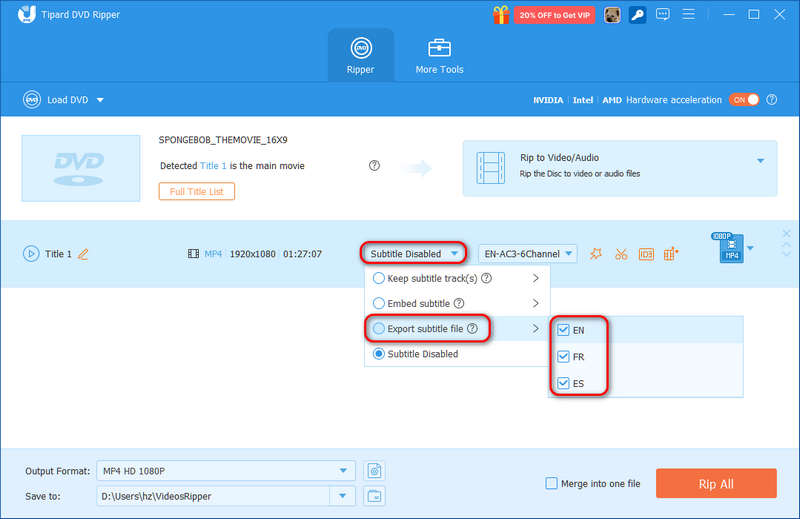This screenshot has height=519, width=800.
Task: Click the Rip to Video/Audio film icon
Action: (490, 167)
